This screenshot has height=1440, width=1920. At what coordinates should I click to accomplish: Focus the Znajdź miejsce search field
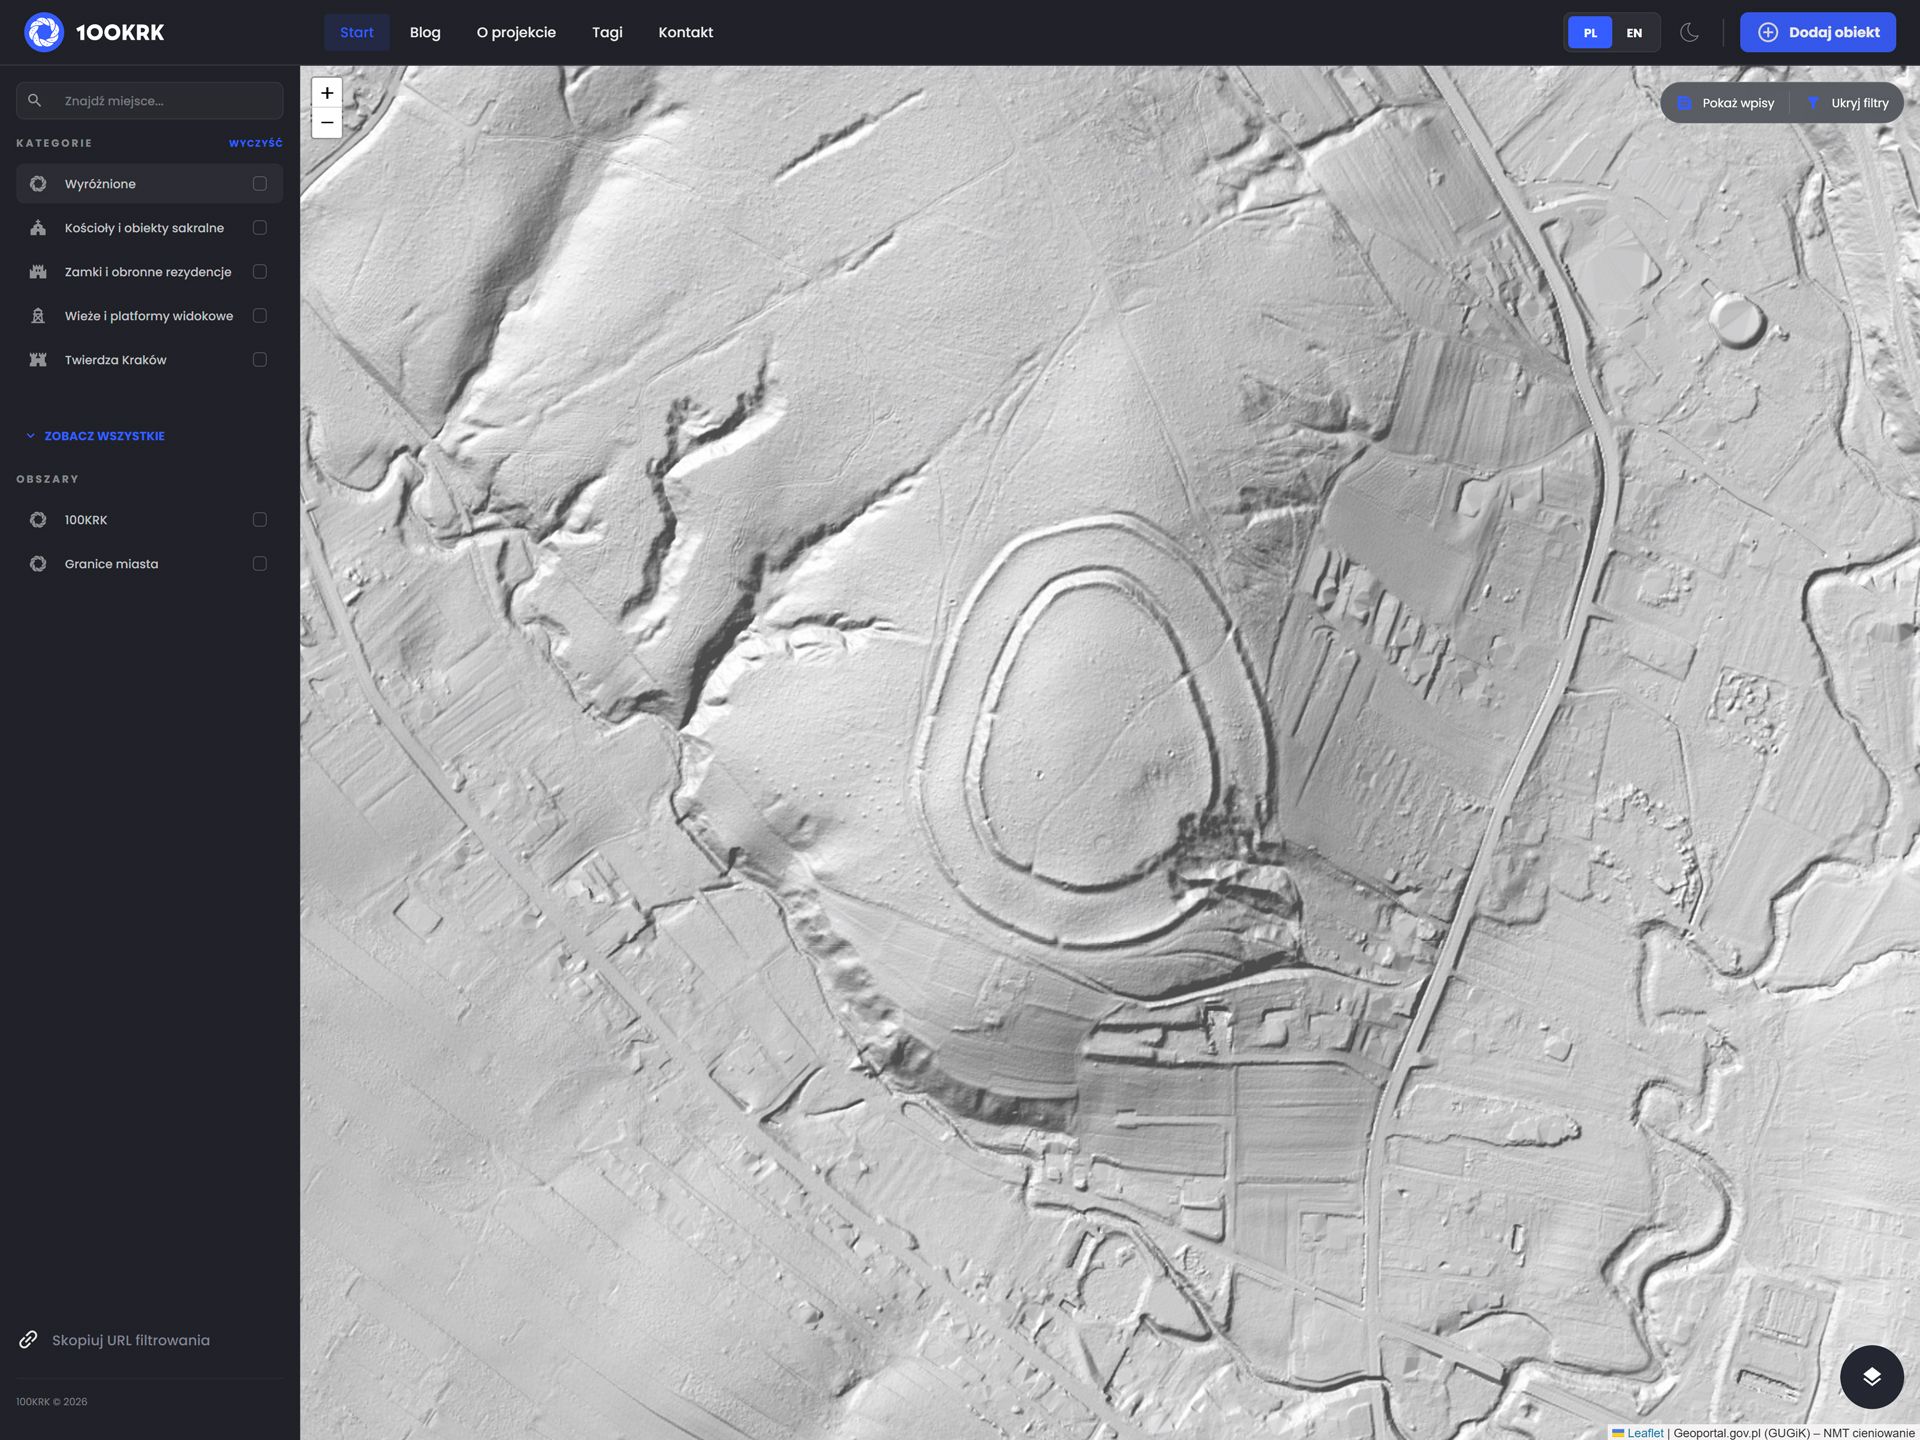[165, 101]
